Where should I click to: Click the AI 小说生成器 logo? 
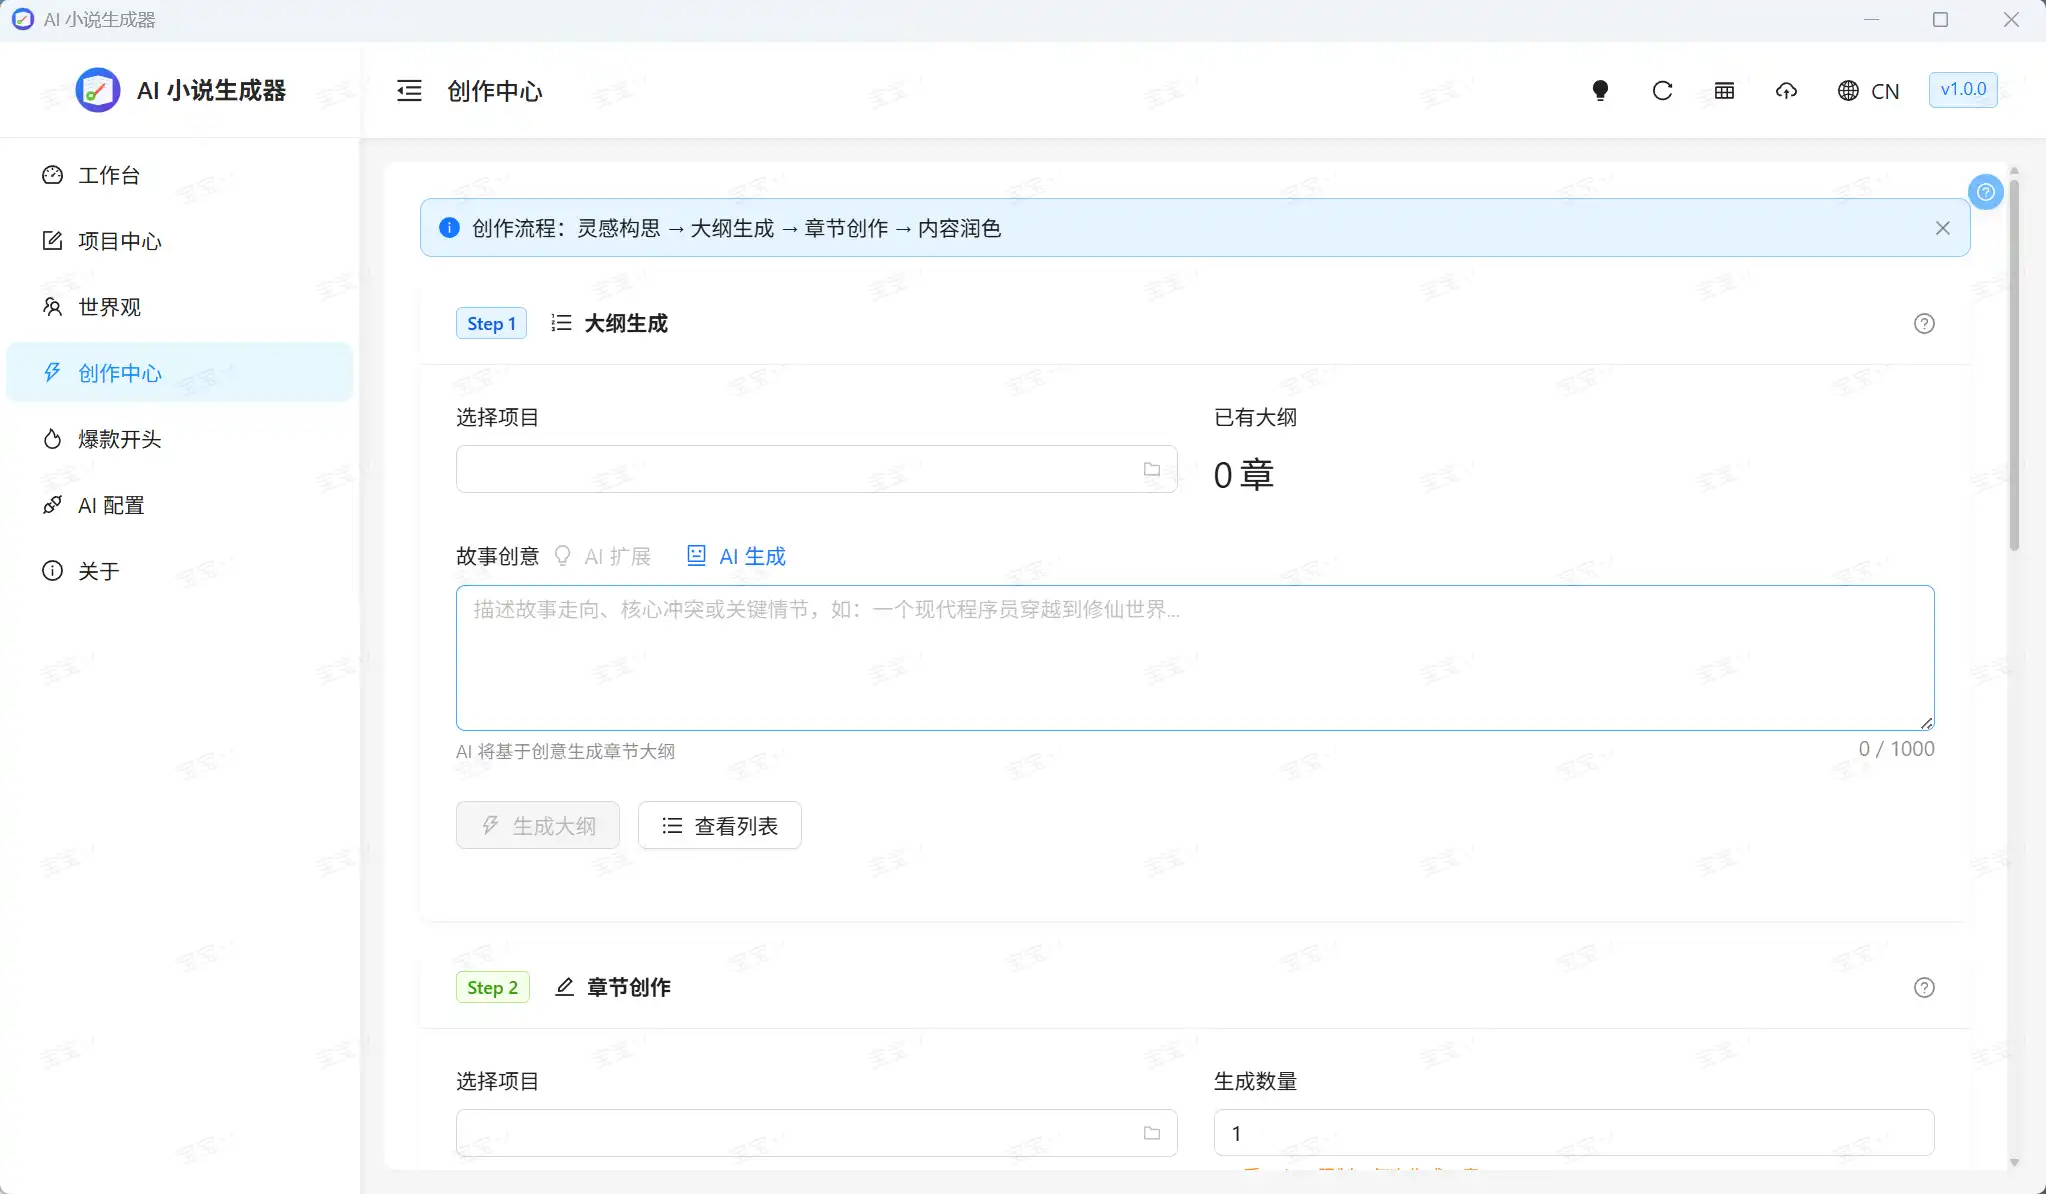tap(178, 90)
